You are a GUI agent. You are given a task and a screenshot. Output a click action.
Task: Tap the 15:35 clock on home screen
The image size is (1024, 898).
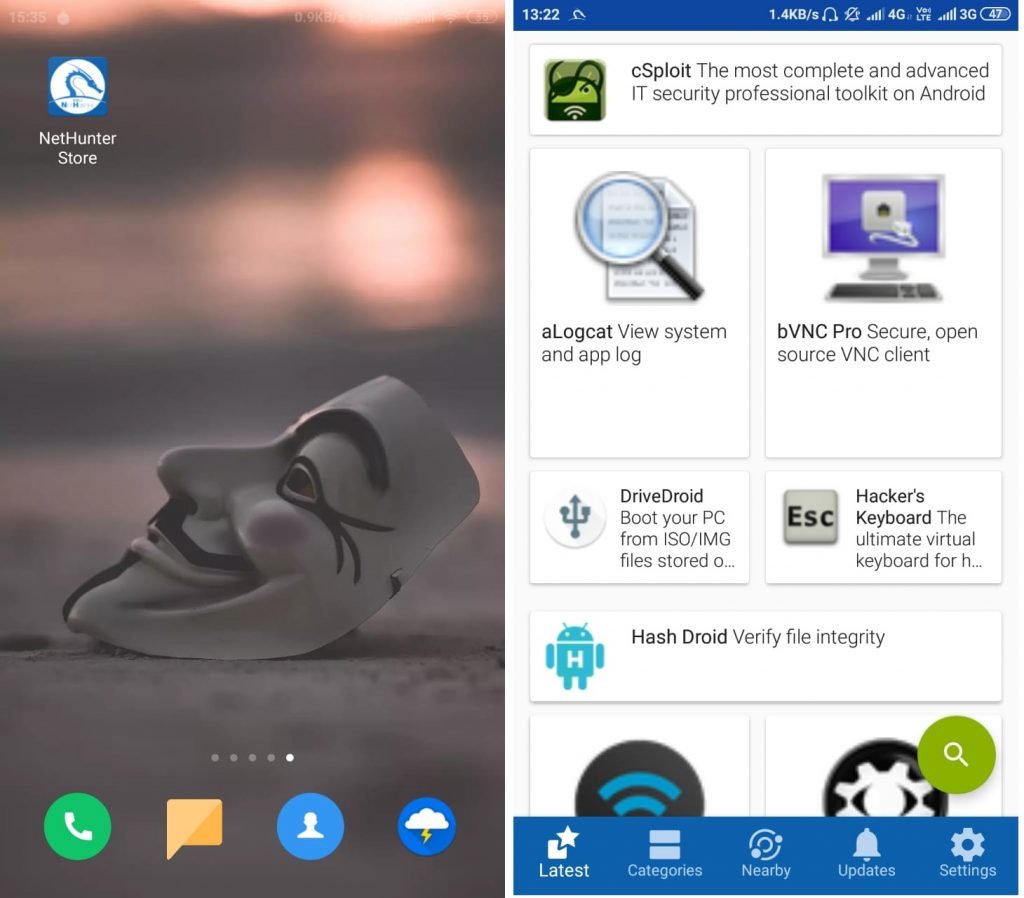(x=27, y=17)
